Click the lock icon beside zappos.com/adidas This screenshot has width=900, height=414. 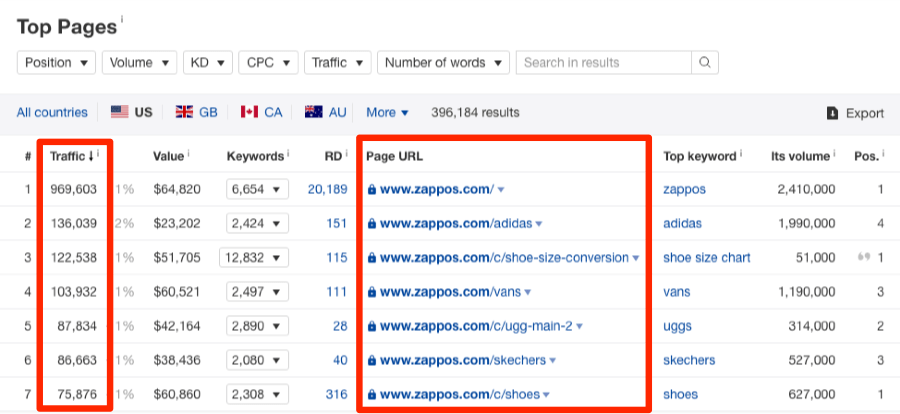371,224
